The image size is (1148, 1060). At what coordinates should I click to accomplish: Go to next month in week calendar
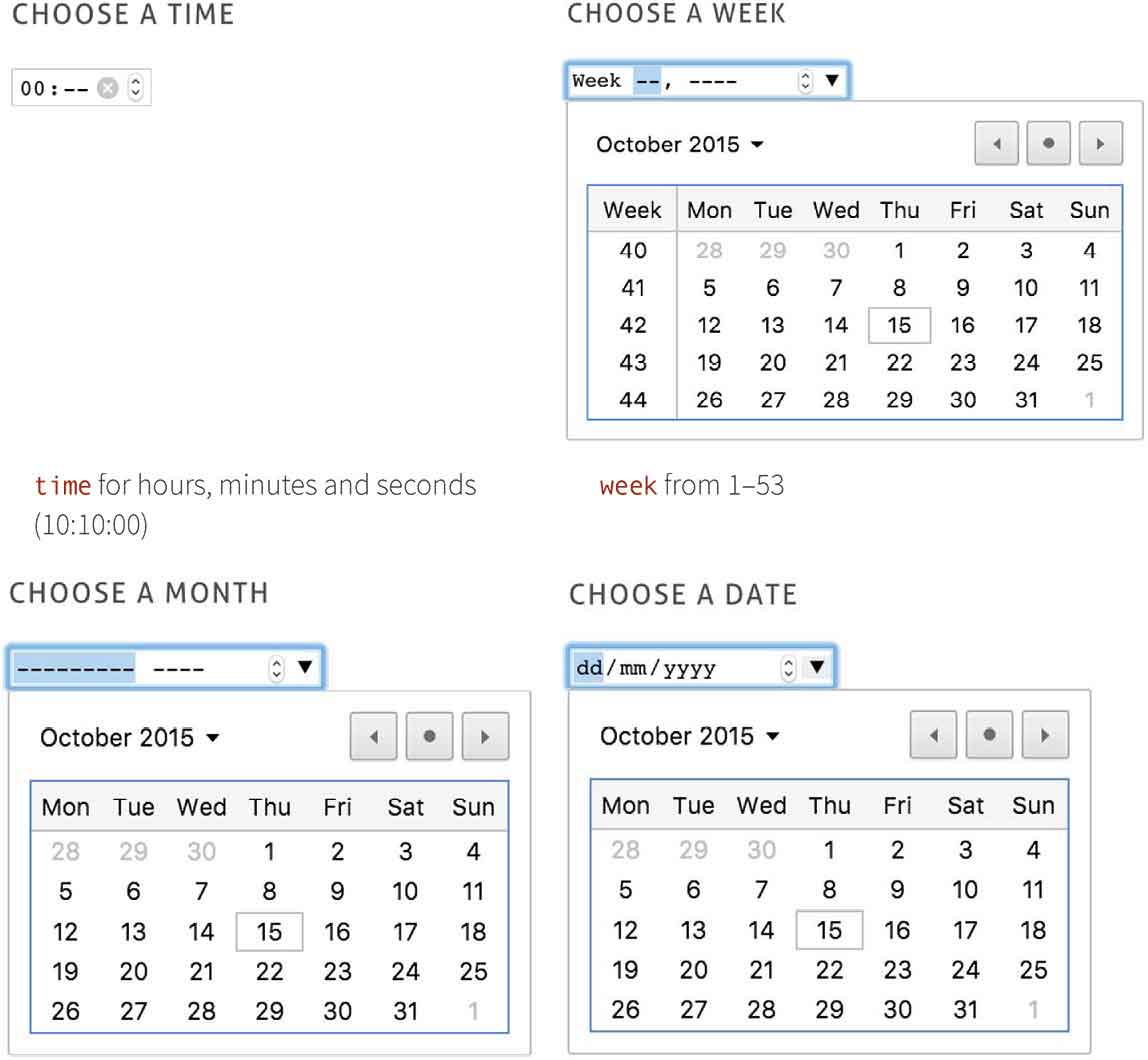coord(1100,144)
